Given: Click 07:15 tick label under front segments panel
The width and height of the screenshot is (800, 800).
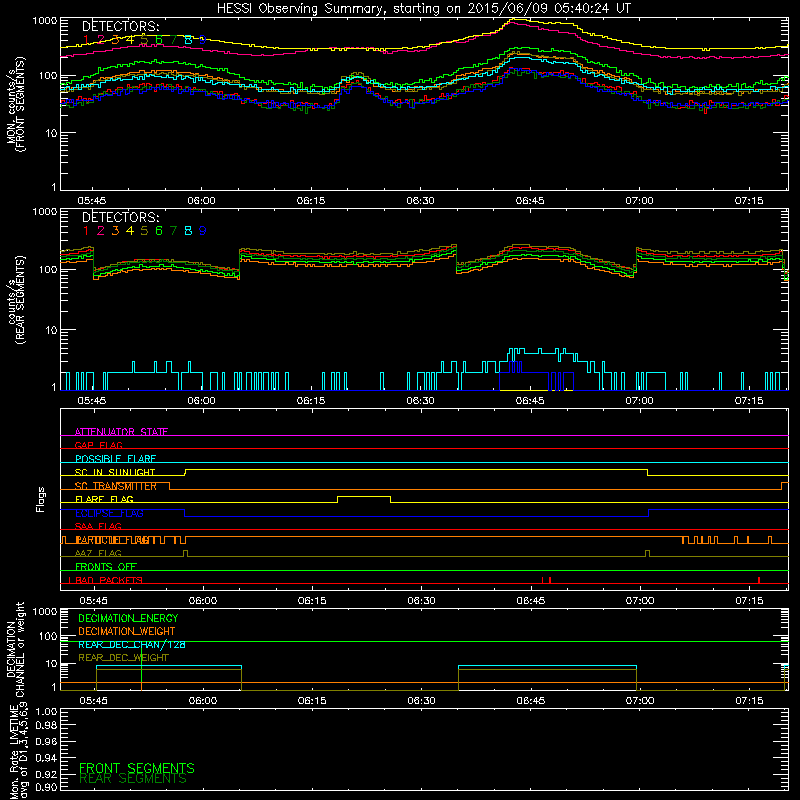Looking at the screenshot, I should tap(748, 201).
